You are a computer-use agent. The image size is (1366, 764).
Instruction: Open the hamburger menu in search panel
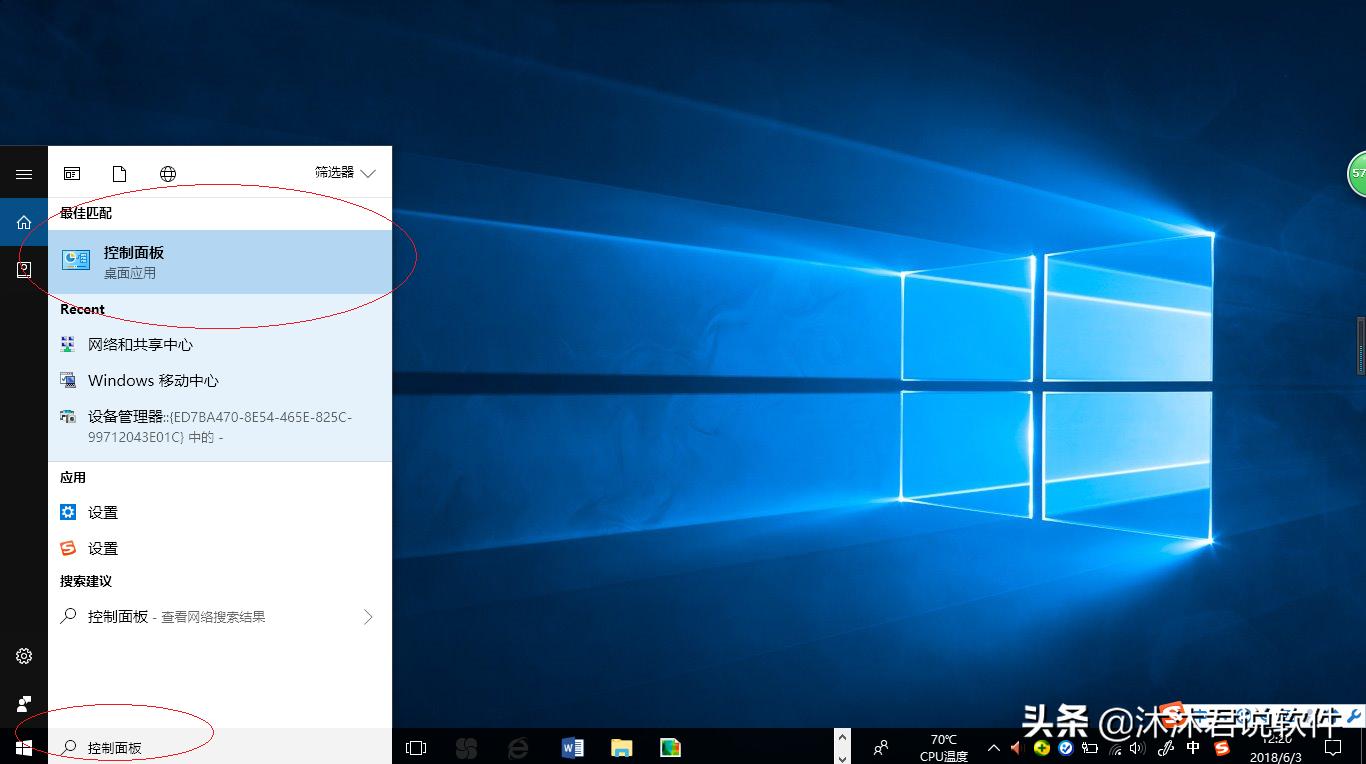(x=23, y=172)
